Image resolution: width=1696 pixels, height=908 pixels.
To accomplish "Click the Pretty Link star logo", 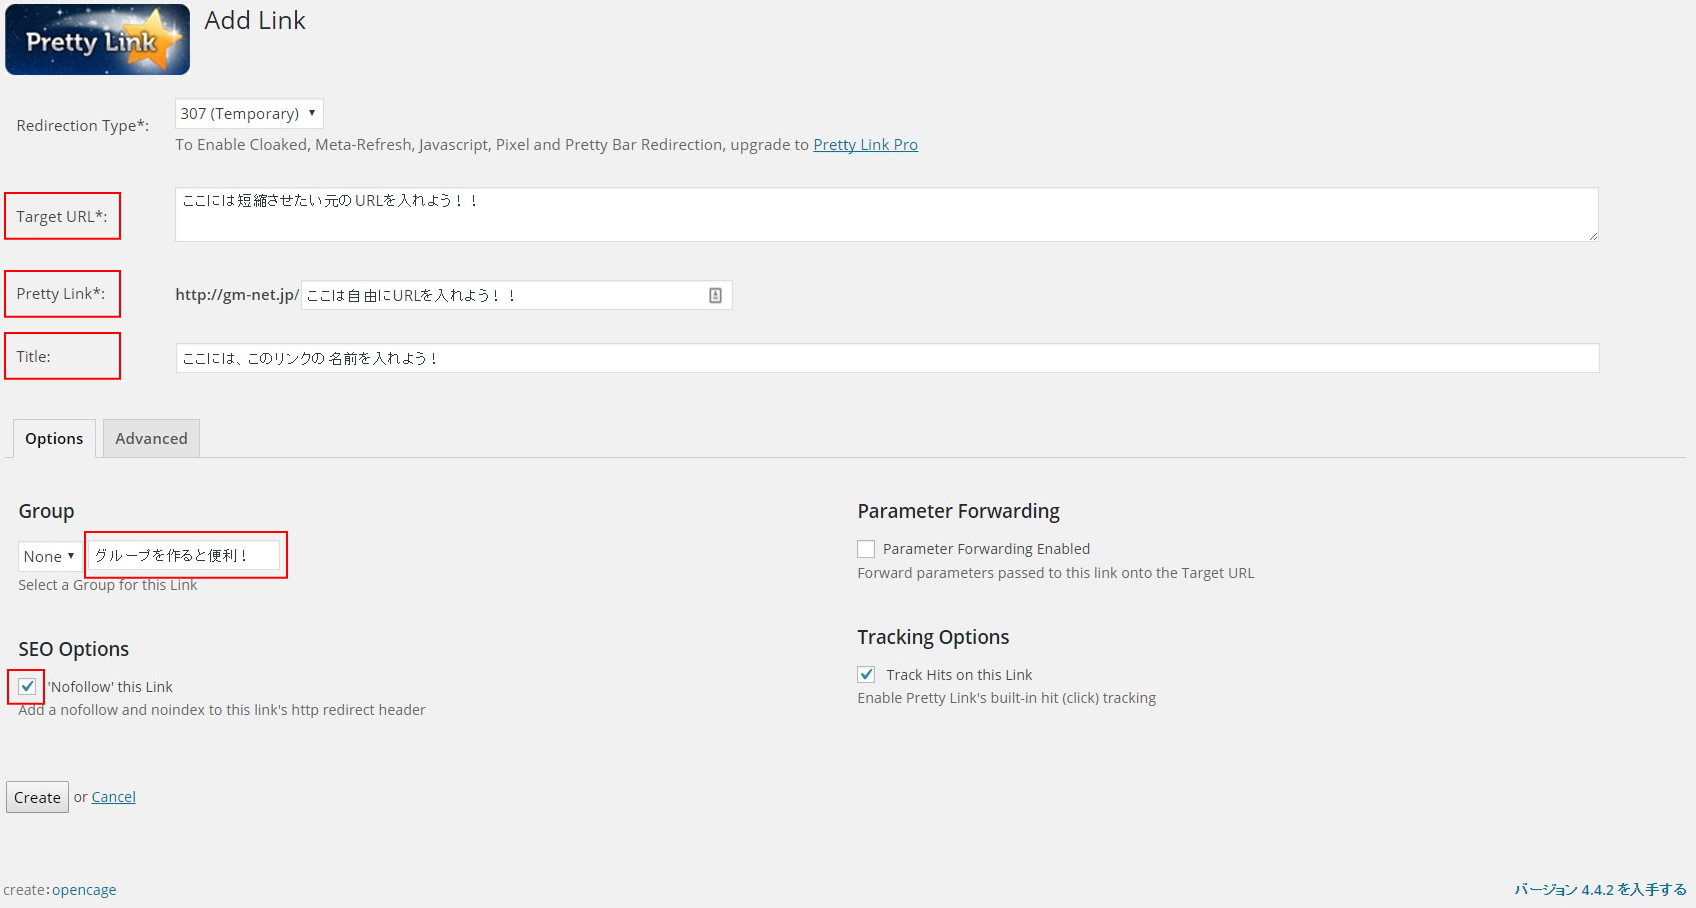I will (97, 39).
